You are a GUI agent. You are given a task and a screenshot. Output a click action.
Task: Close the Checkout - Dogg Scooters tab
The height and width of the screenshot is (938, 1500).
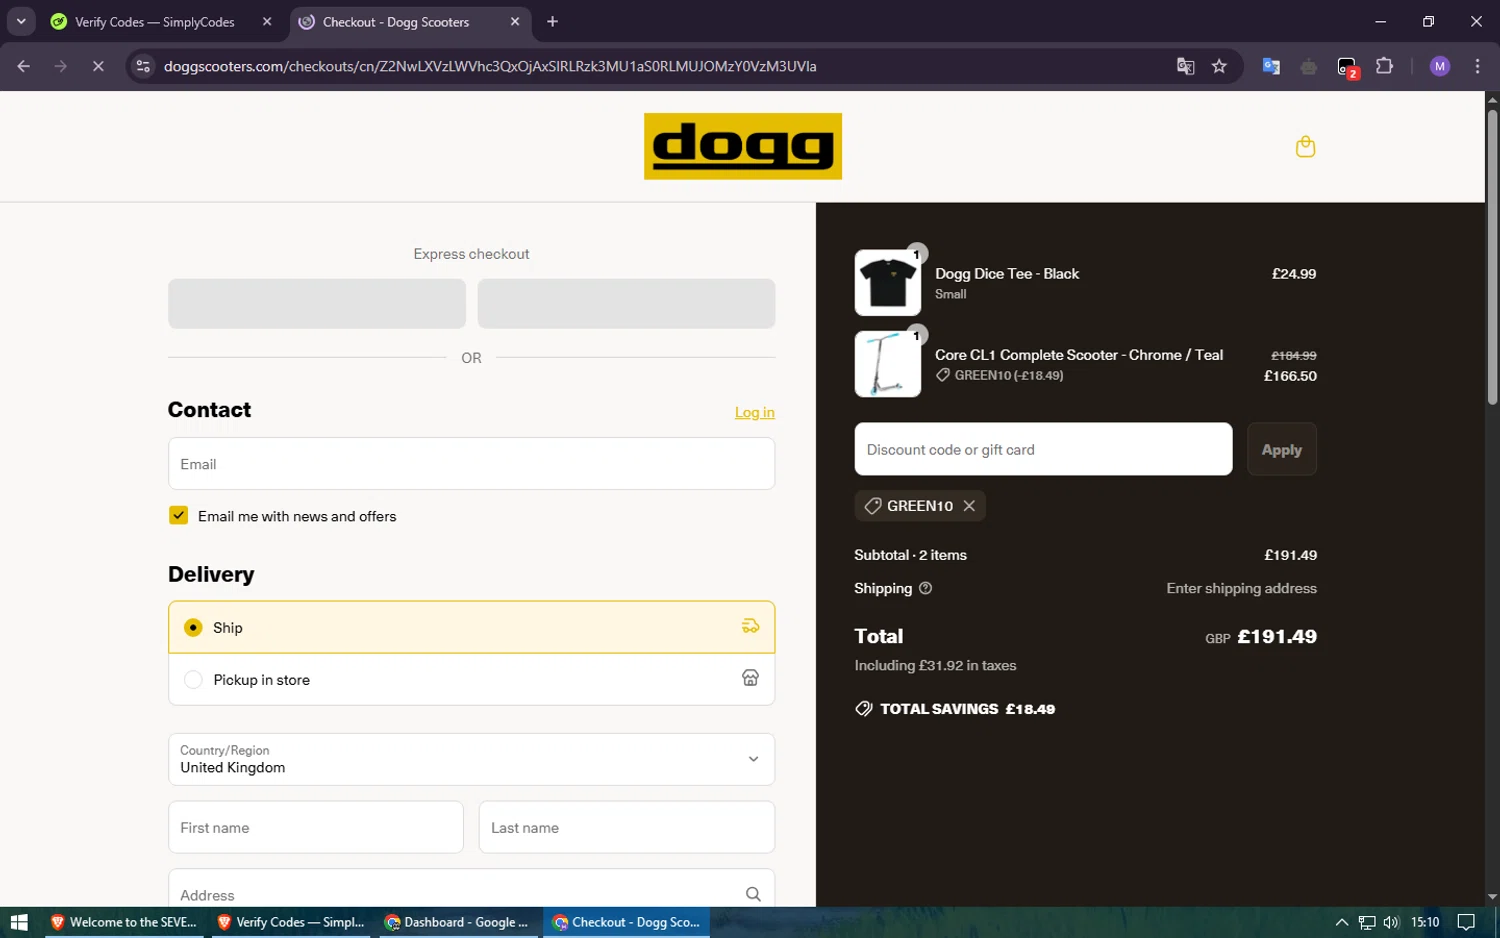515,21
